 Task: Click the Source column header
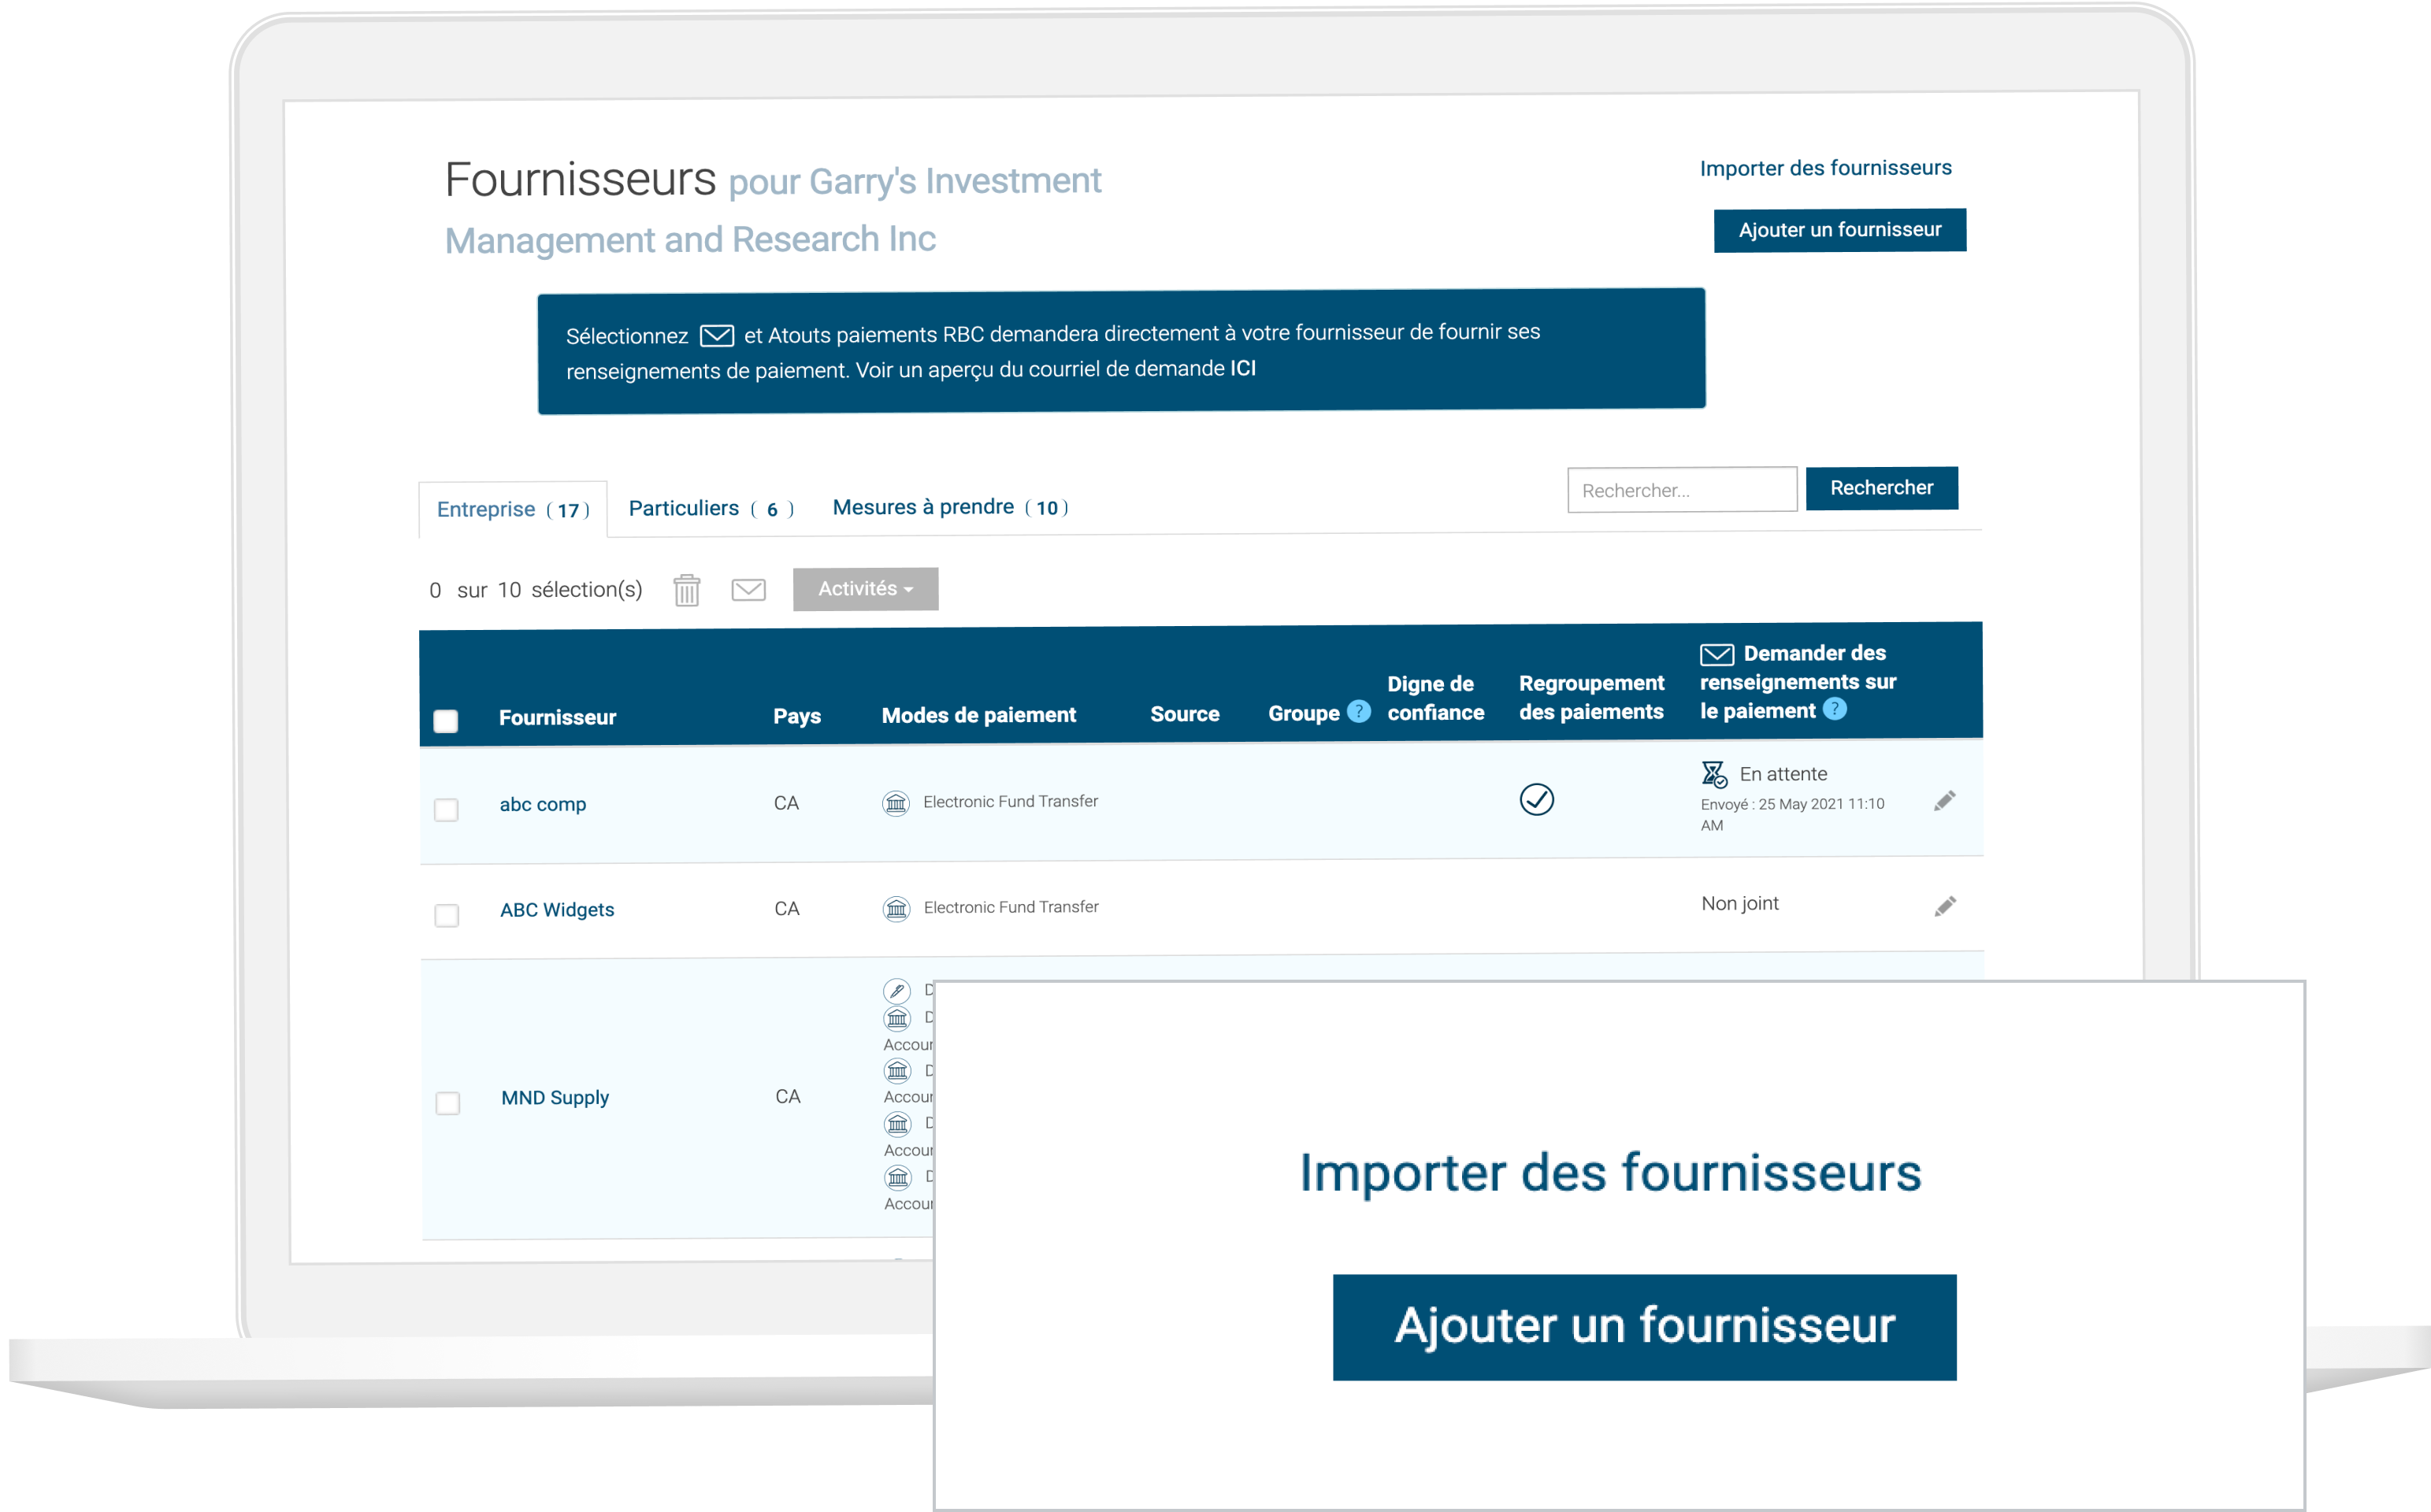(1185, 714)
